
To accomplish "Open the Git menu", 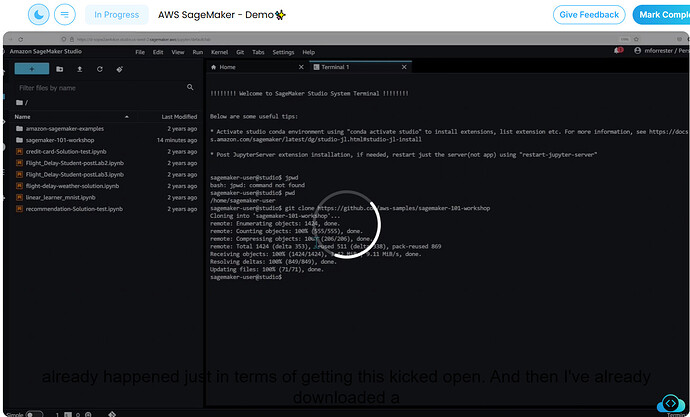I will pos(240,52).
